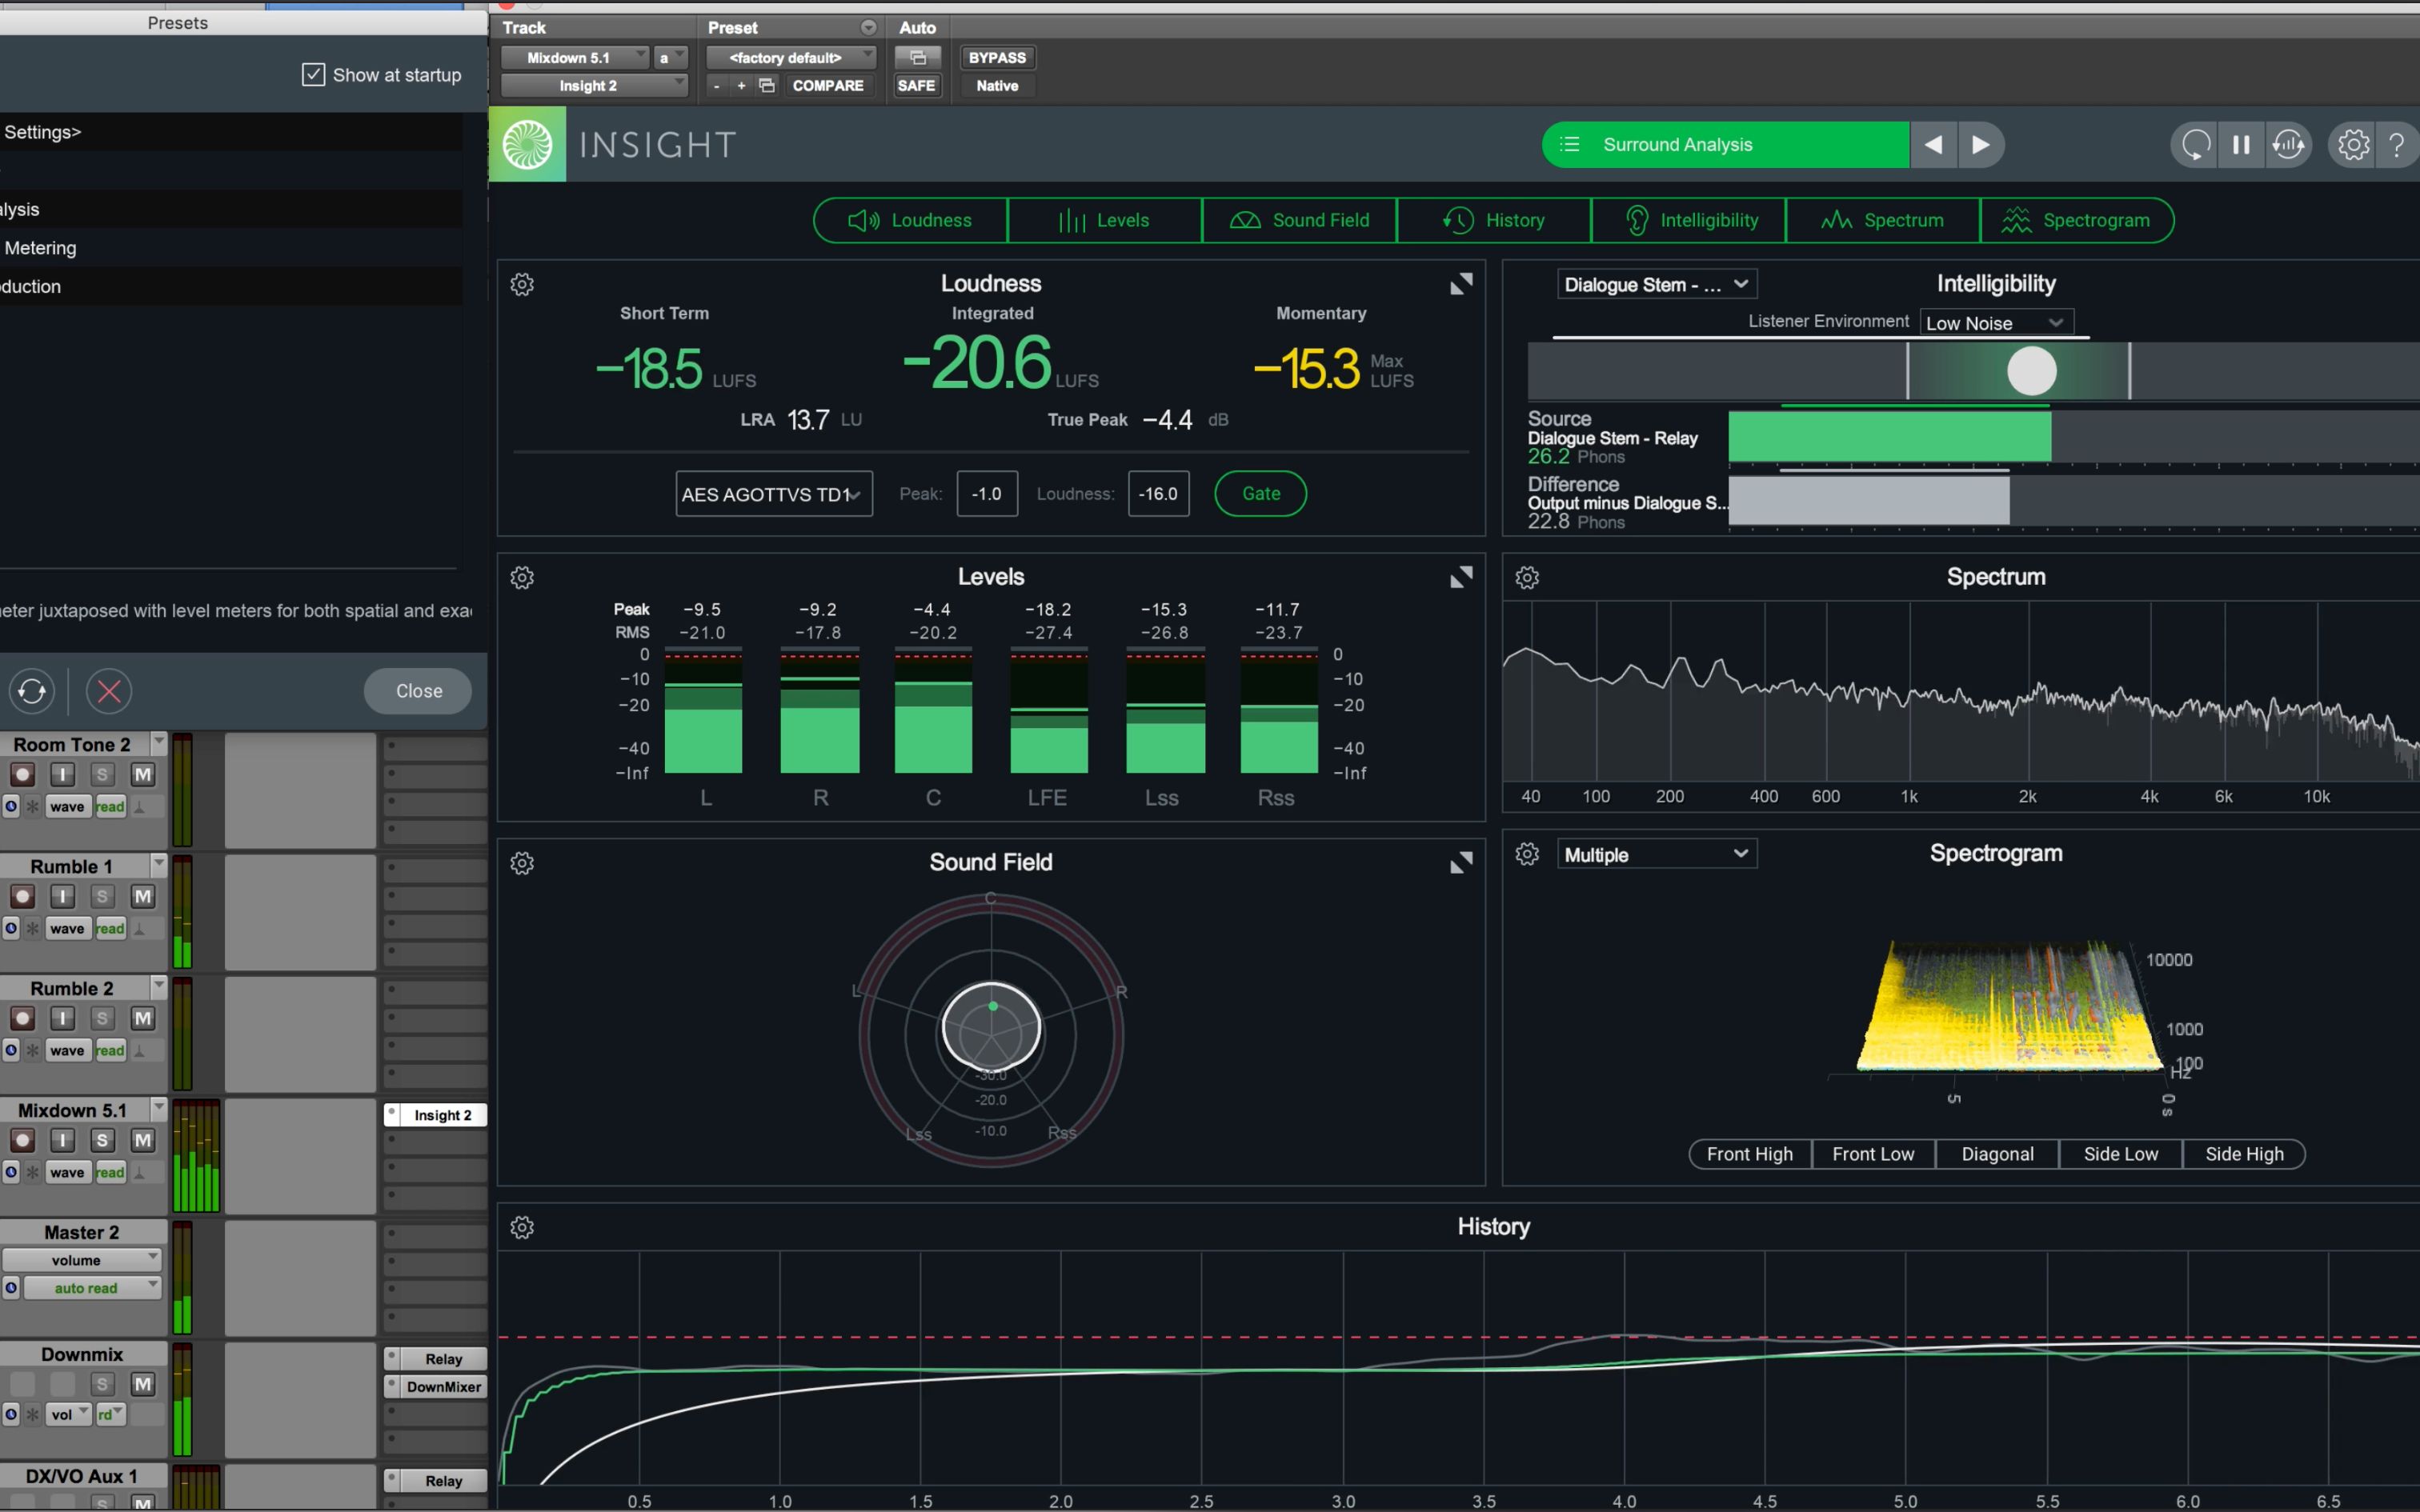Click the red X delete preset icon
The width and height of the screenshot is (2420, 1512).
pos(109,691)
